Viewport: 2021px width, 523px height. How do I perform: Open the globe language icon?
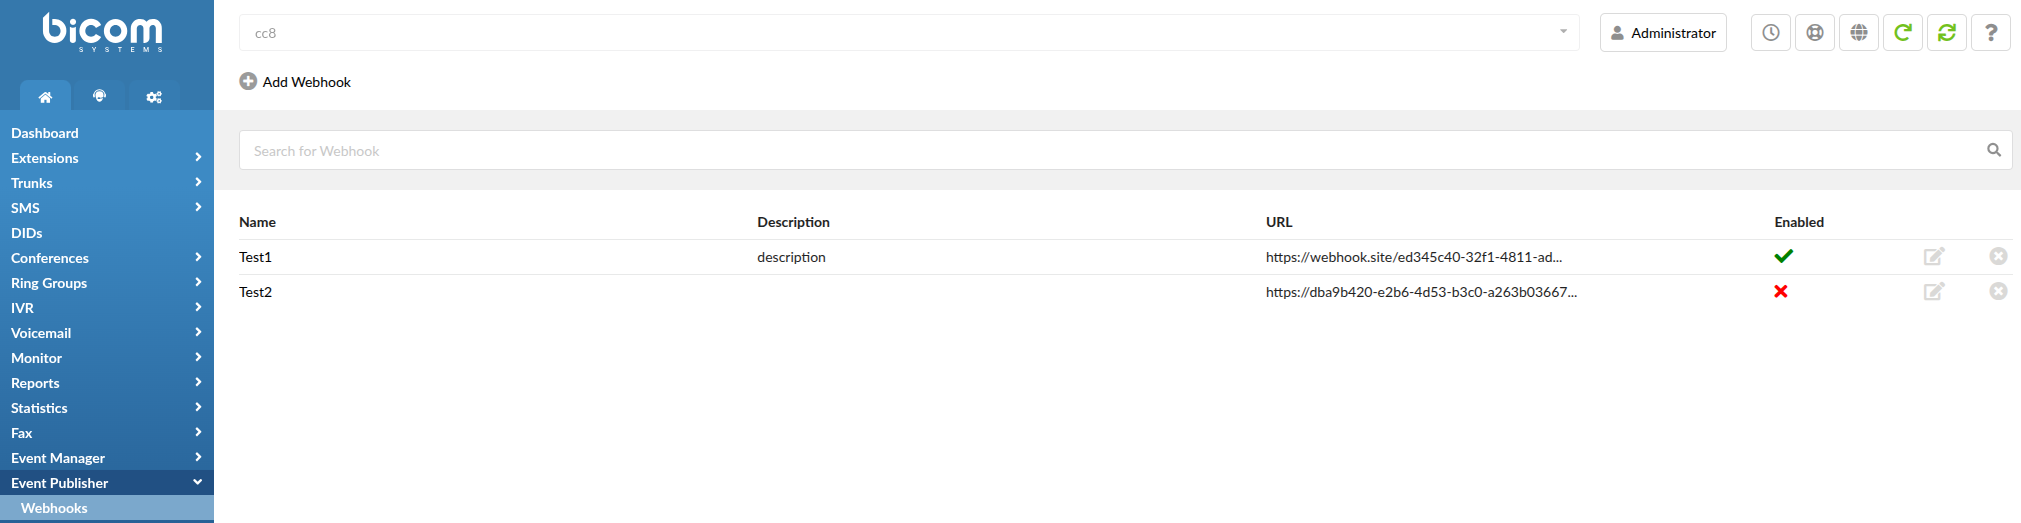1858,33
